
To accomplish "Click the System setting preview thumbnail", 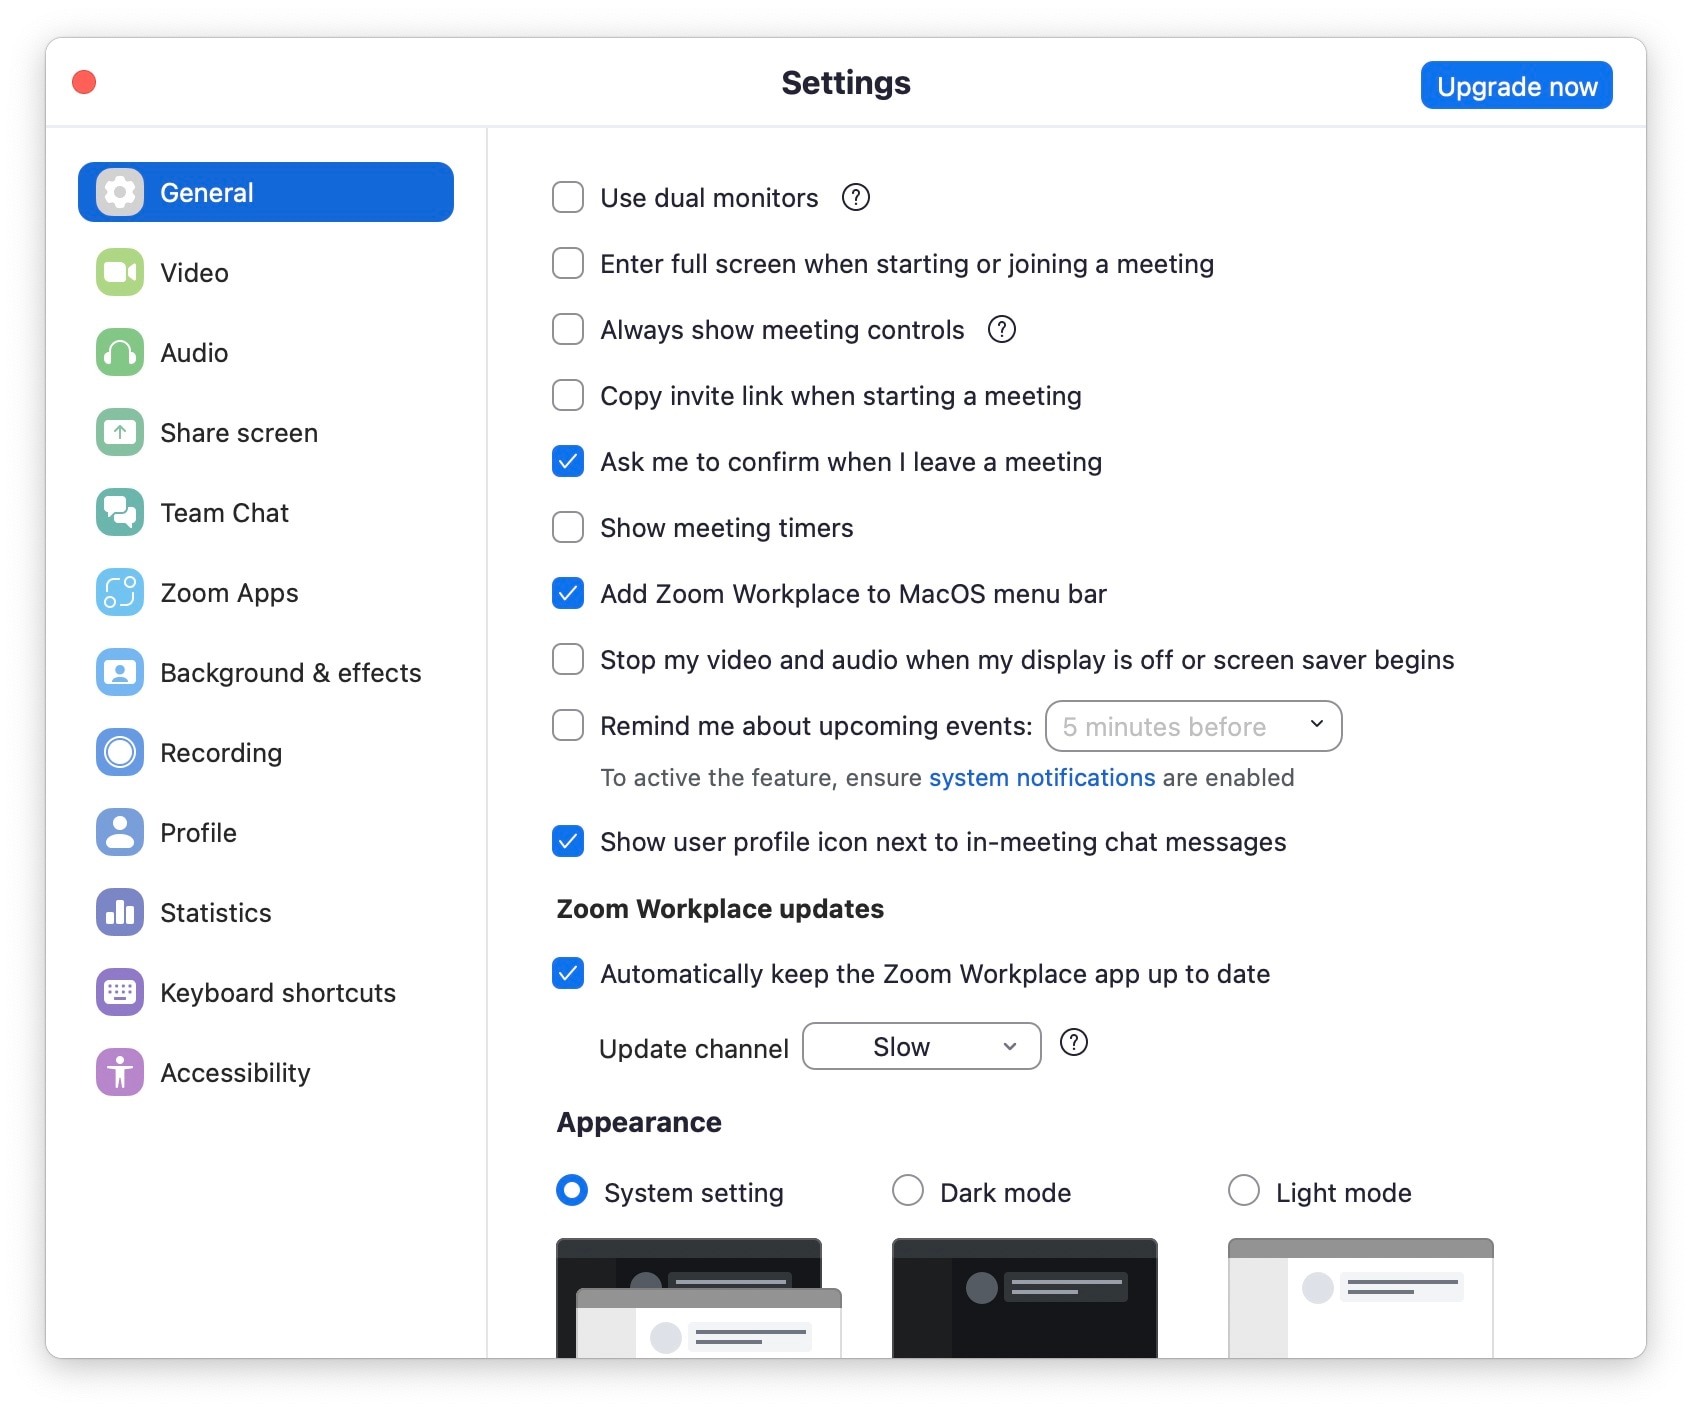I will pyautogui.click(x=699, y=1297).
